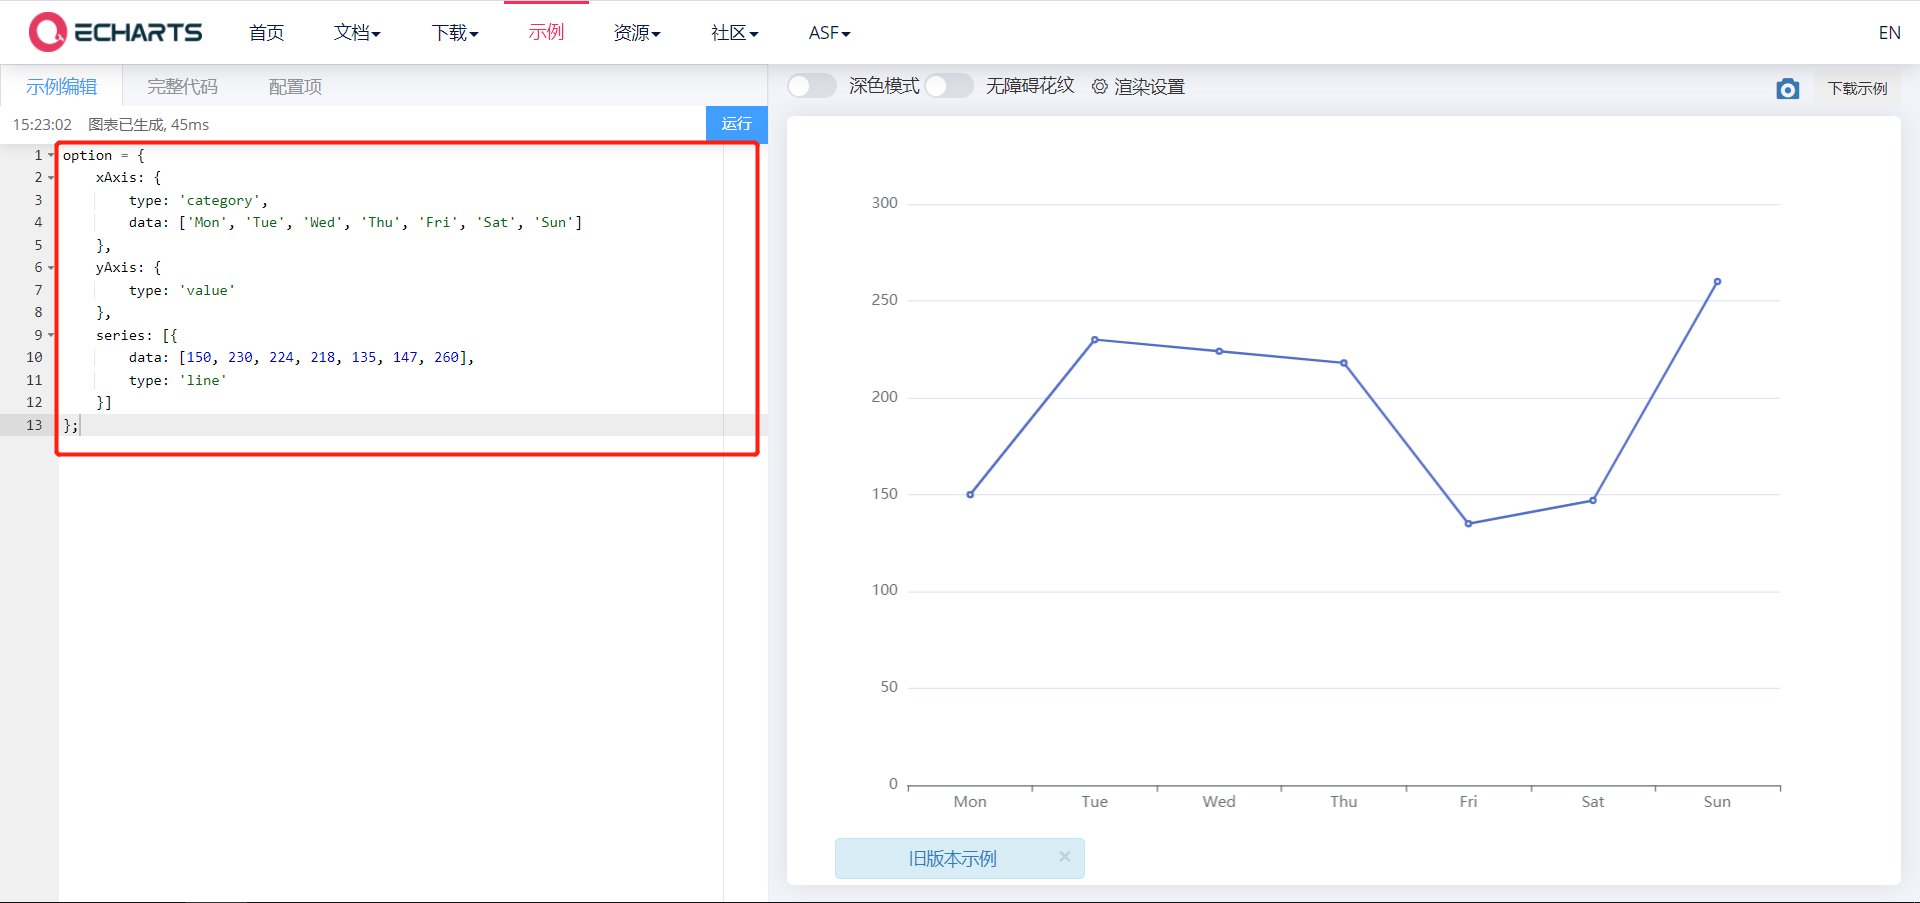
Task: Expand the 资源 dropdown
Action: pos(636,32)
